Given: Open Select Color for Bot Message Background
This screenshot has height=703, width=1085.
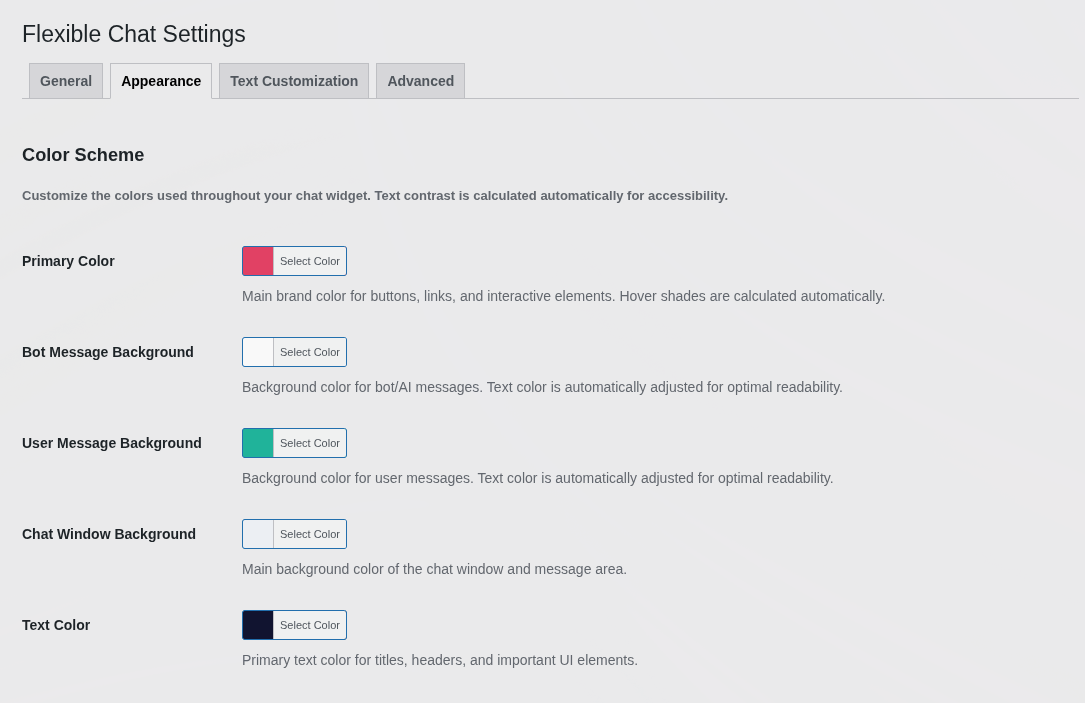Looking at the screenshot, I should 309,352.
